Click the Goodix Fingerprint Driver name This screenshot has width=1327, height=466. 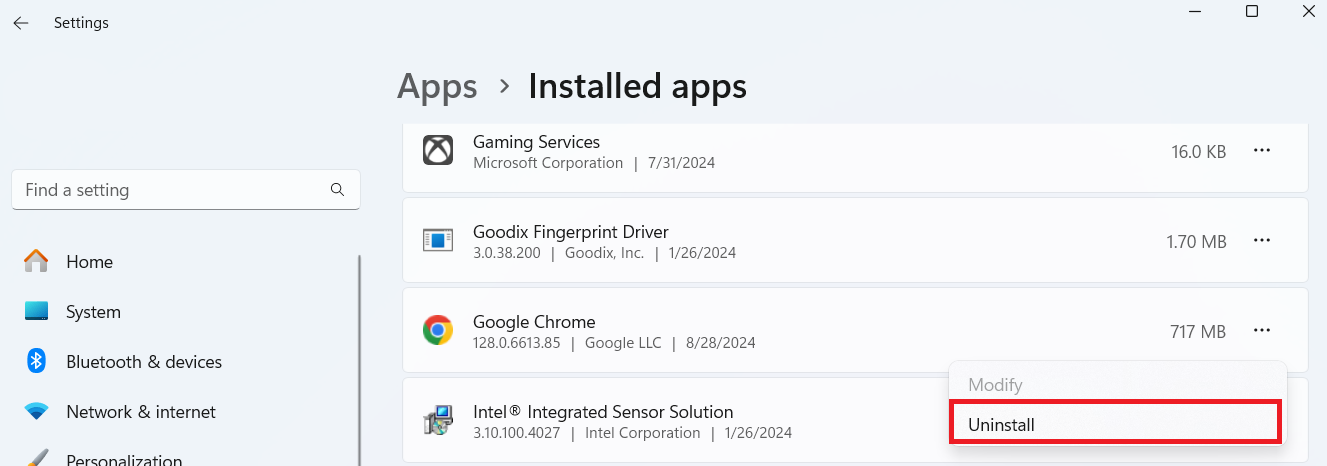[x=571, y=232]
